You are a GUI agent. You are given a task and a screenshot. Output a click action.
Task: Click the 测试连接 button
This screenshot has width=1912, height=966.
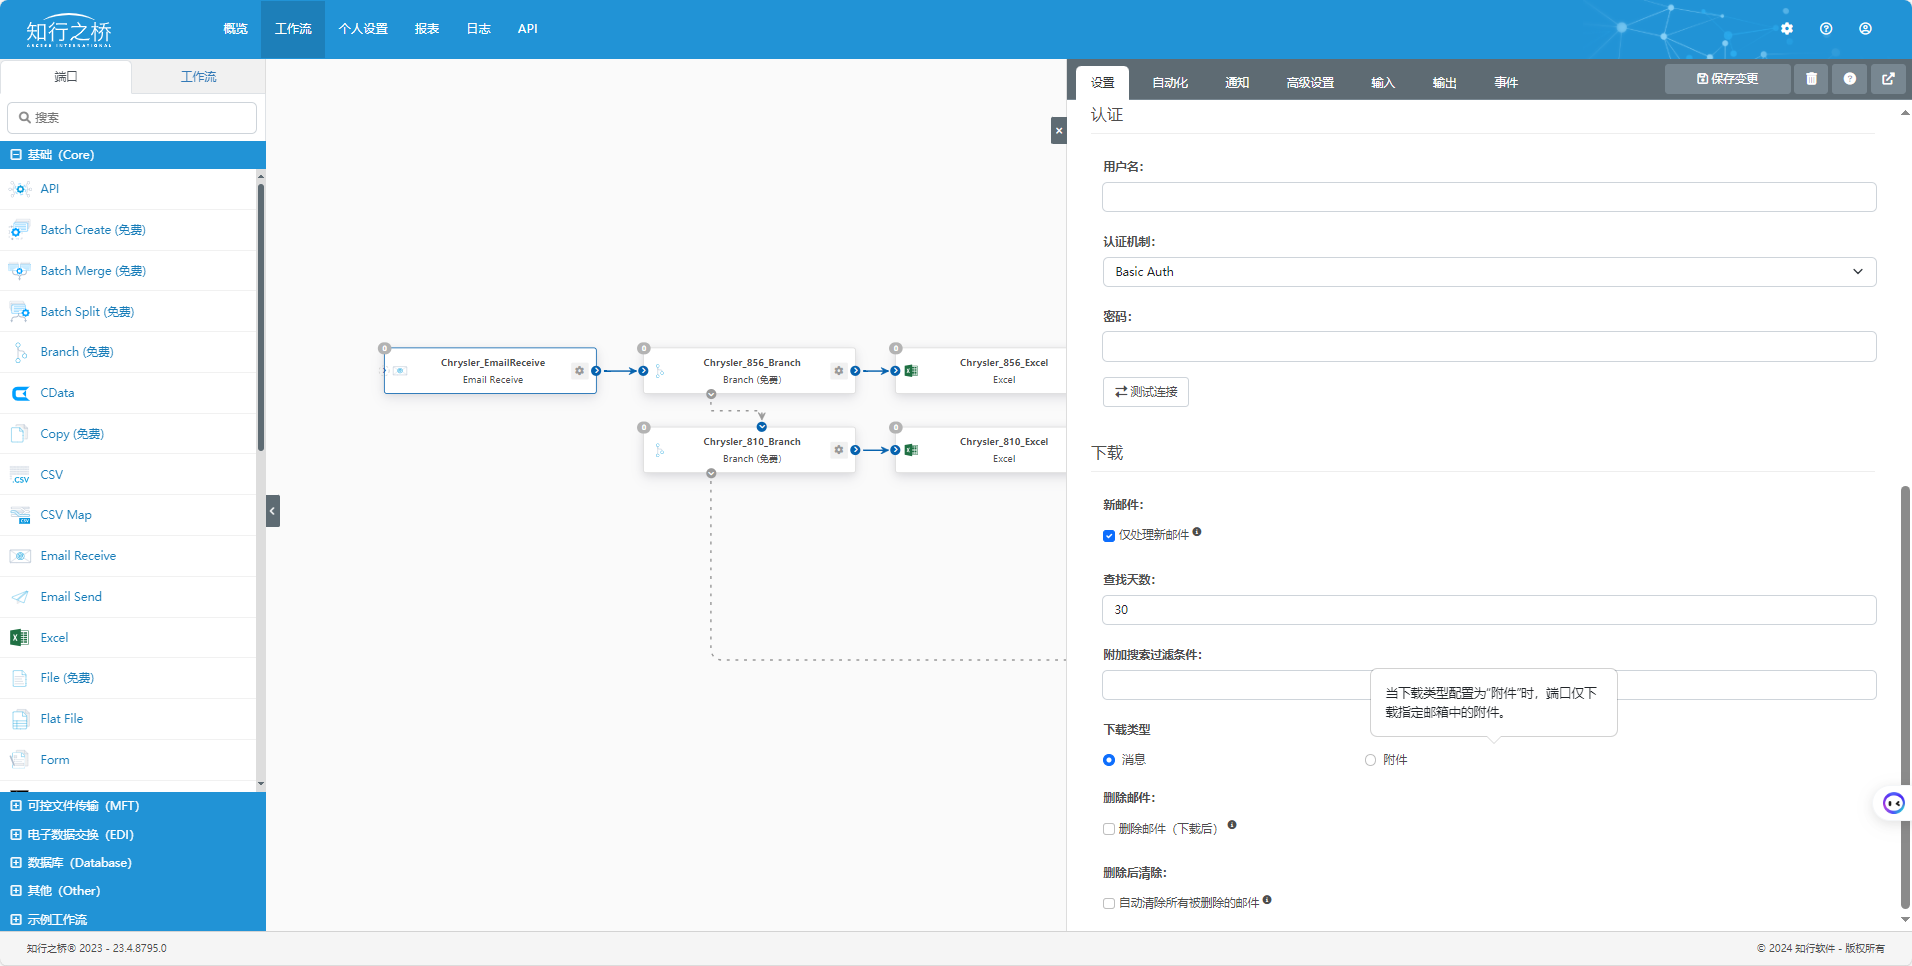click(x=1146, y=392)
